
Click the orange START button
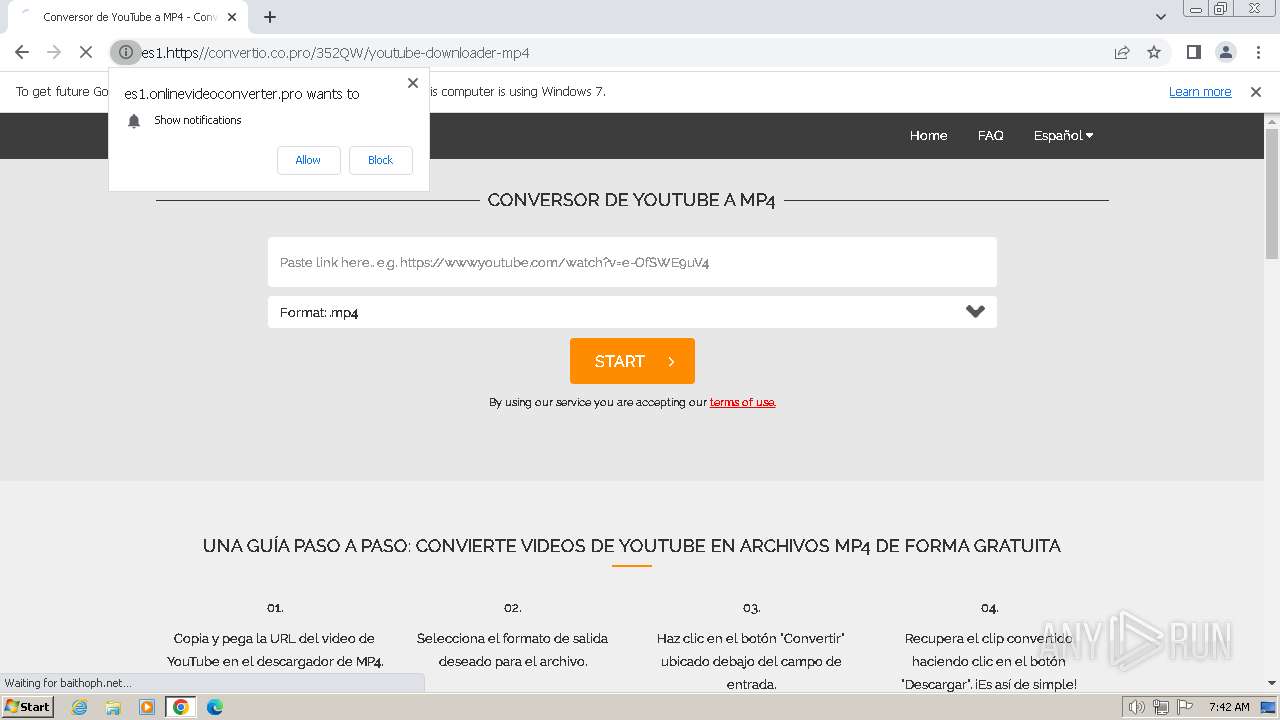(x=632, y=361)
